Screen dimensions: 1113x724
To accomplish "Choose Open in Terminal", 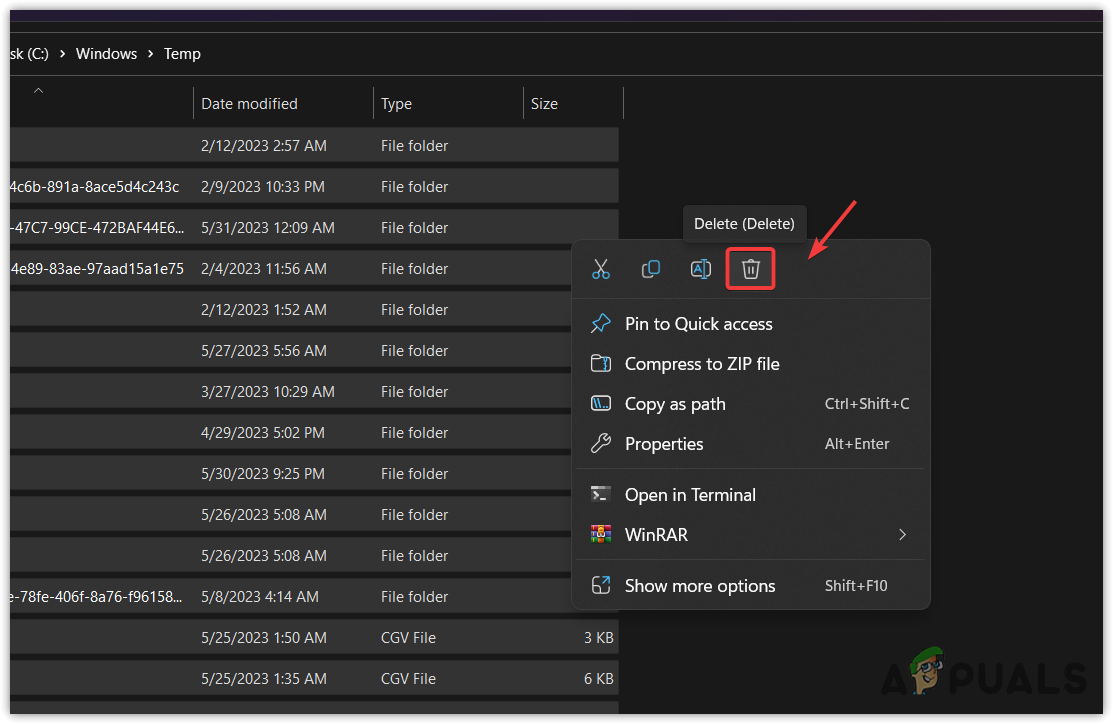I will pyautogui.click(x=750, y=494).
